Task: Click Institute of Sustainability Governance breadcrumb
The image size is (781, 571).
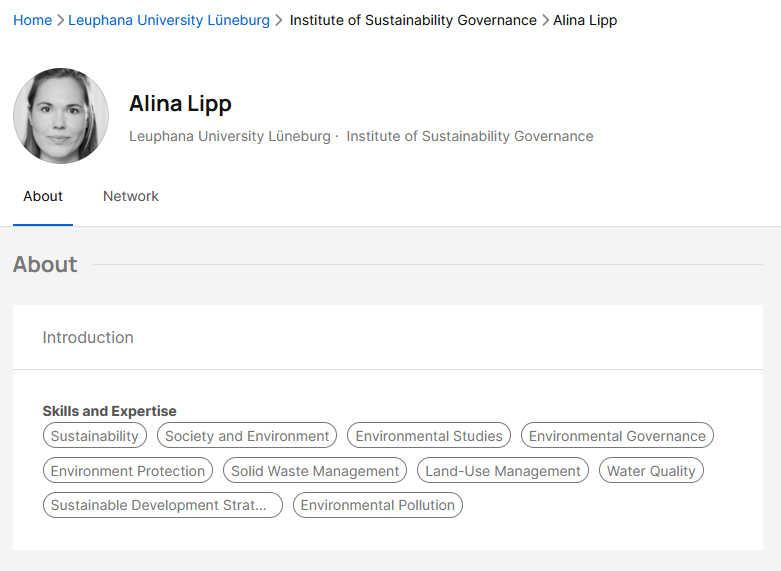Action: (413, 20)
